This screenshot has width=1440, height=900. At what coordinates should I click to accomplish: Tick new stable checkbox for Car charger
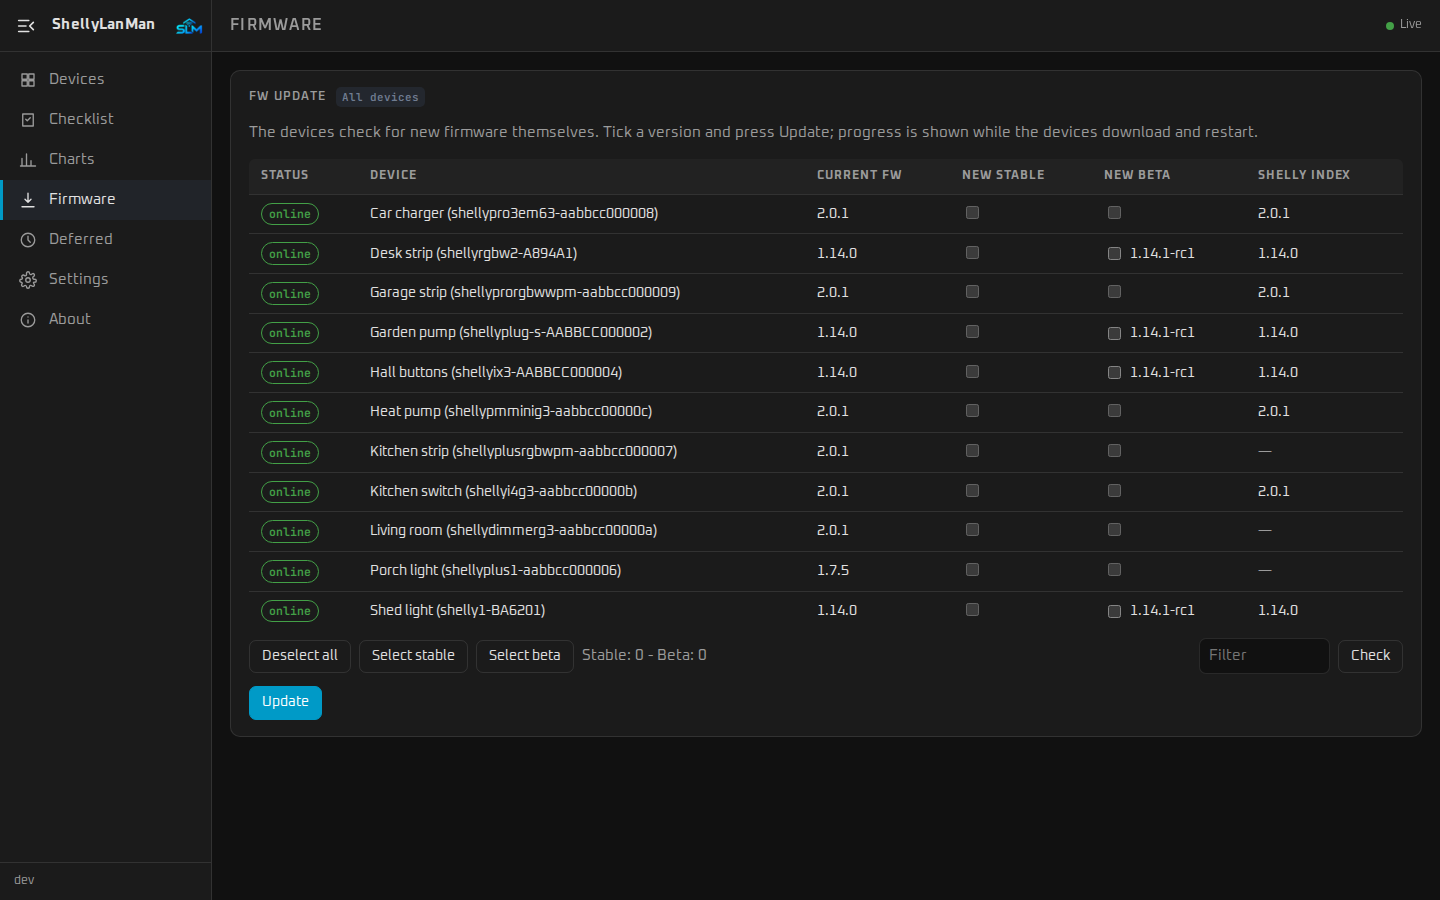point(972,213)
